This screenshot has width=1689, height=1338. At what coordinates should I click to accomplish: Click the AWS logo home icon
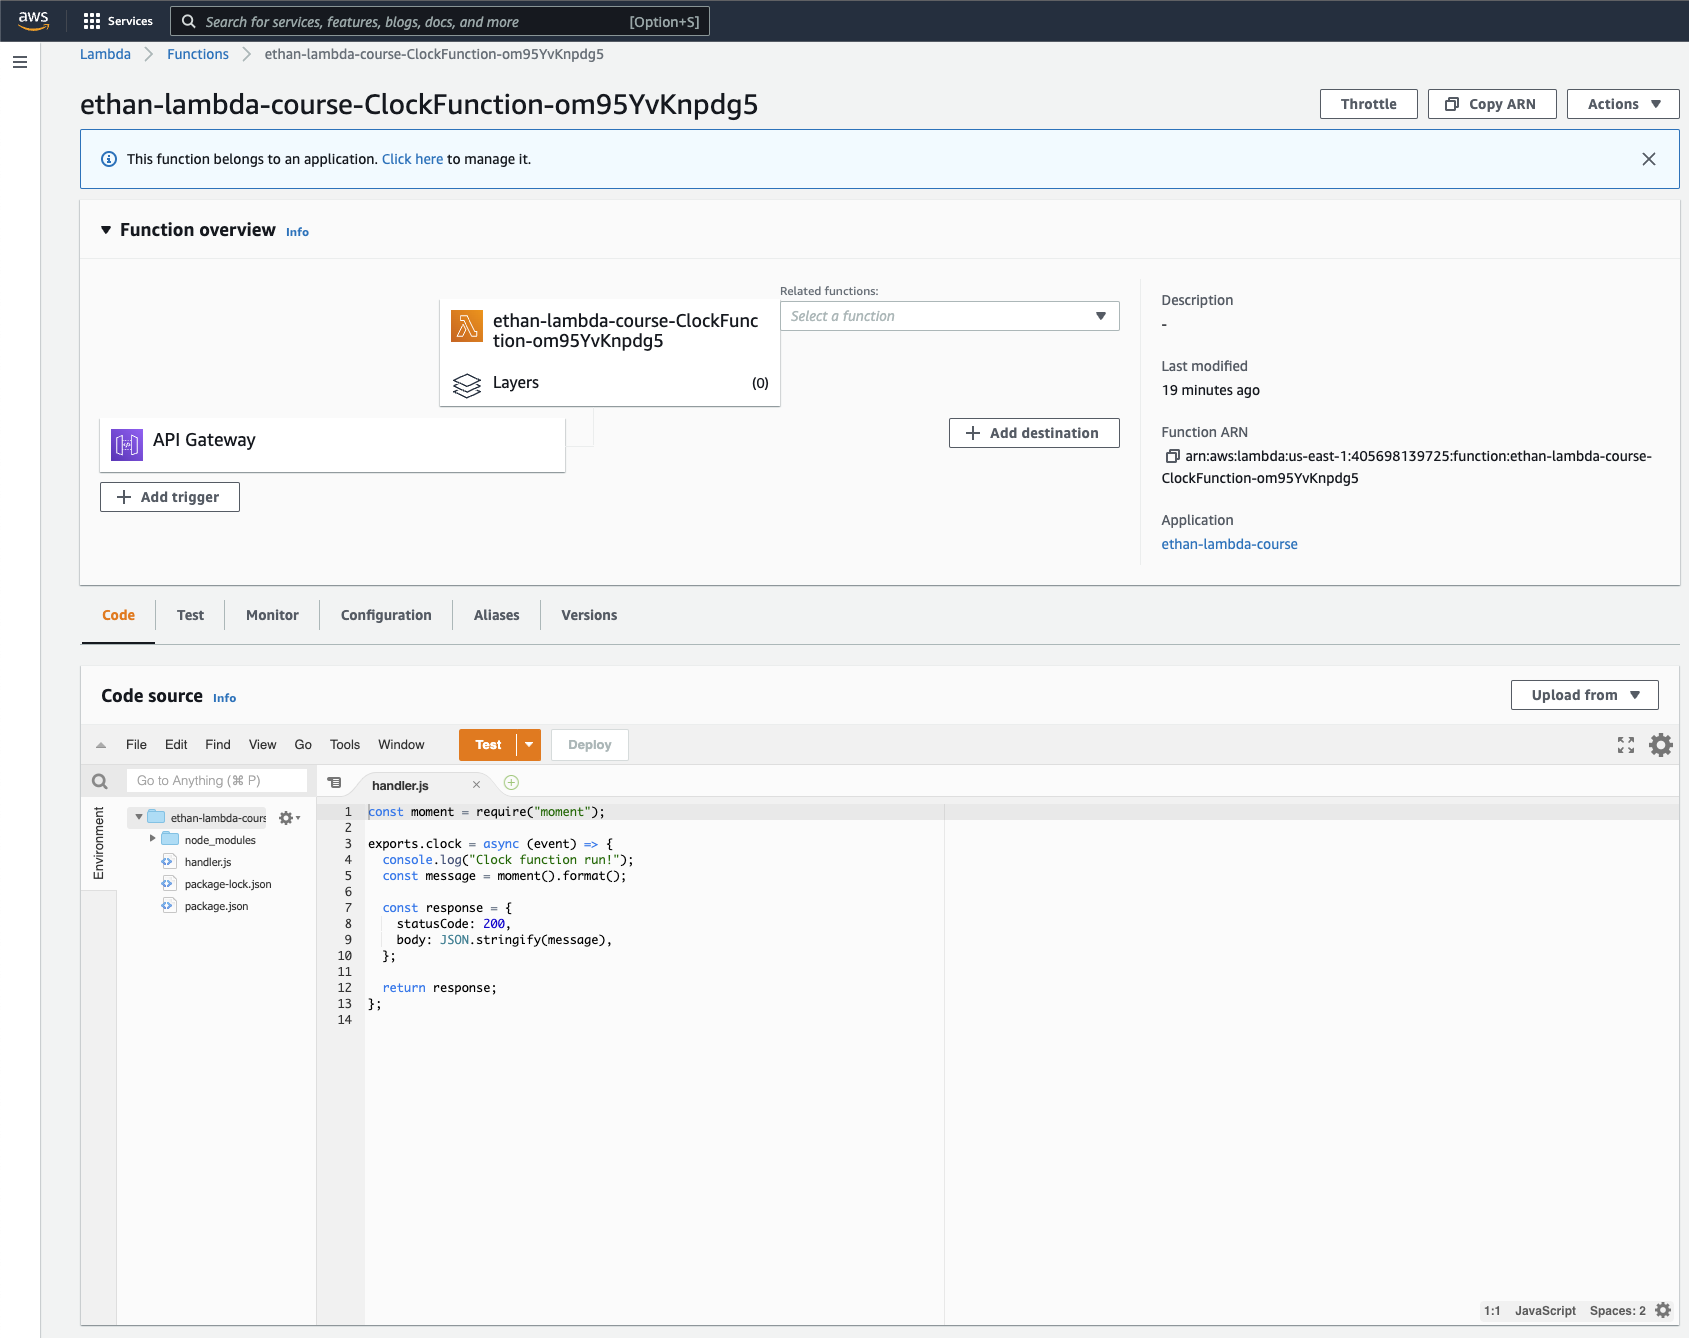coord(33,21)
